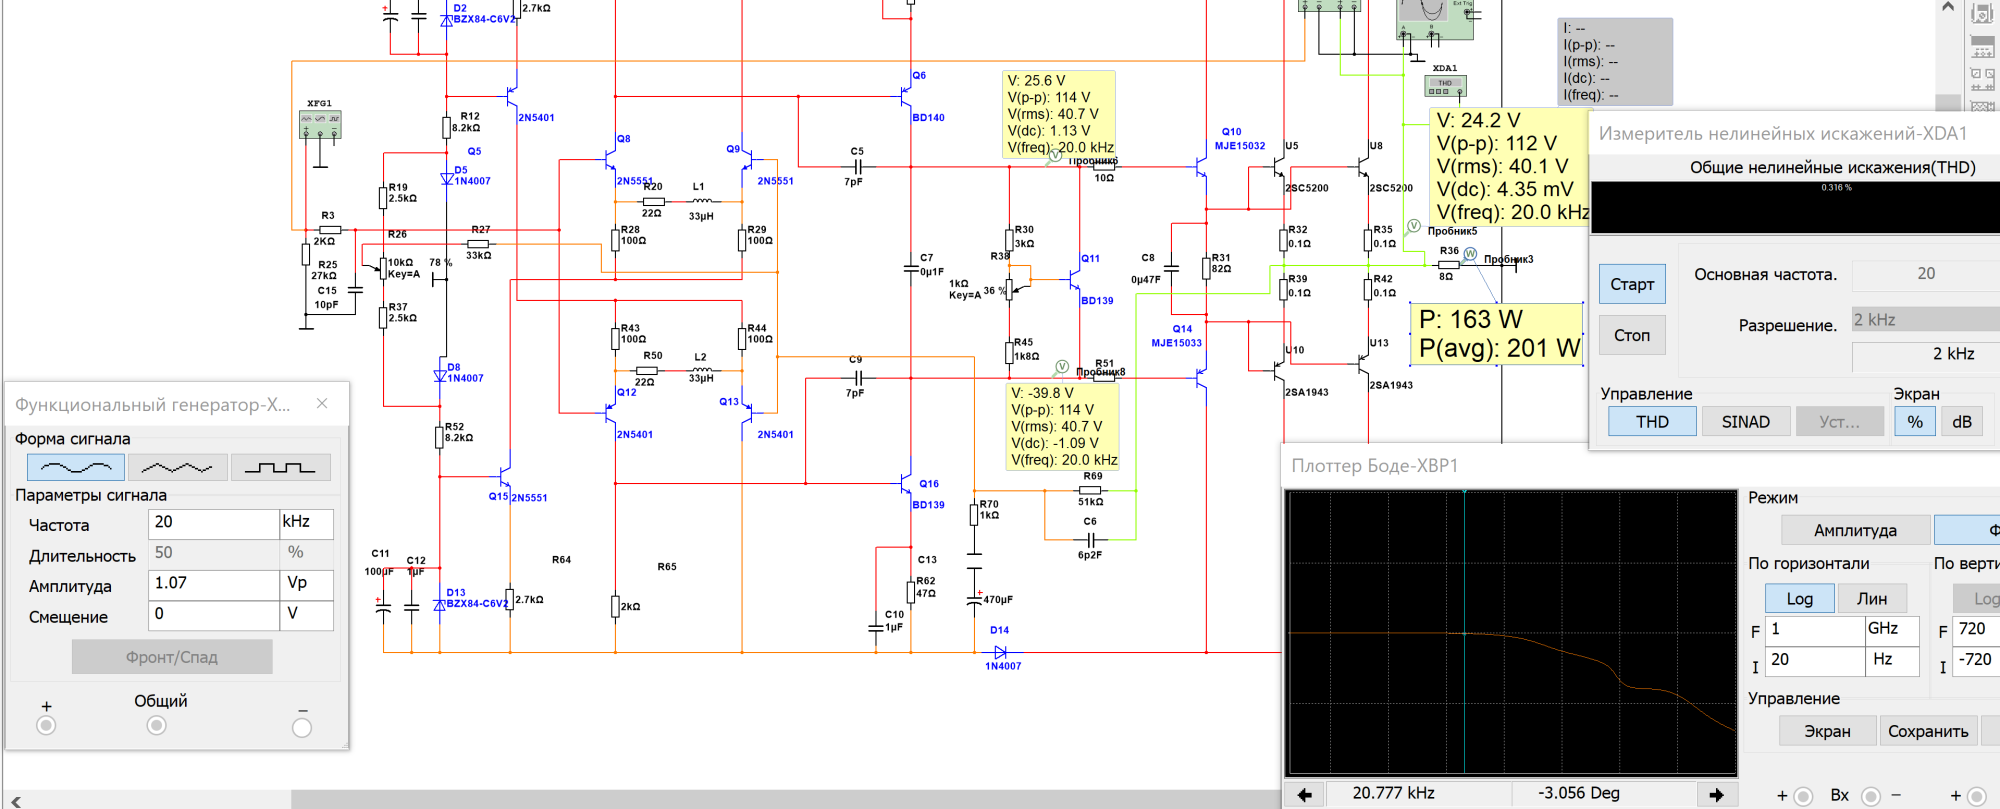Click the plus terminal of function generator
The image size is (2000, 809).
click(46, 726)
